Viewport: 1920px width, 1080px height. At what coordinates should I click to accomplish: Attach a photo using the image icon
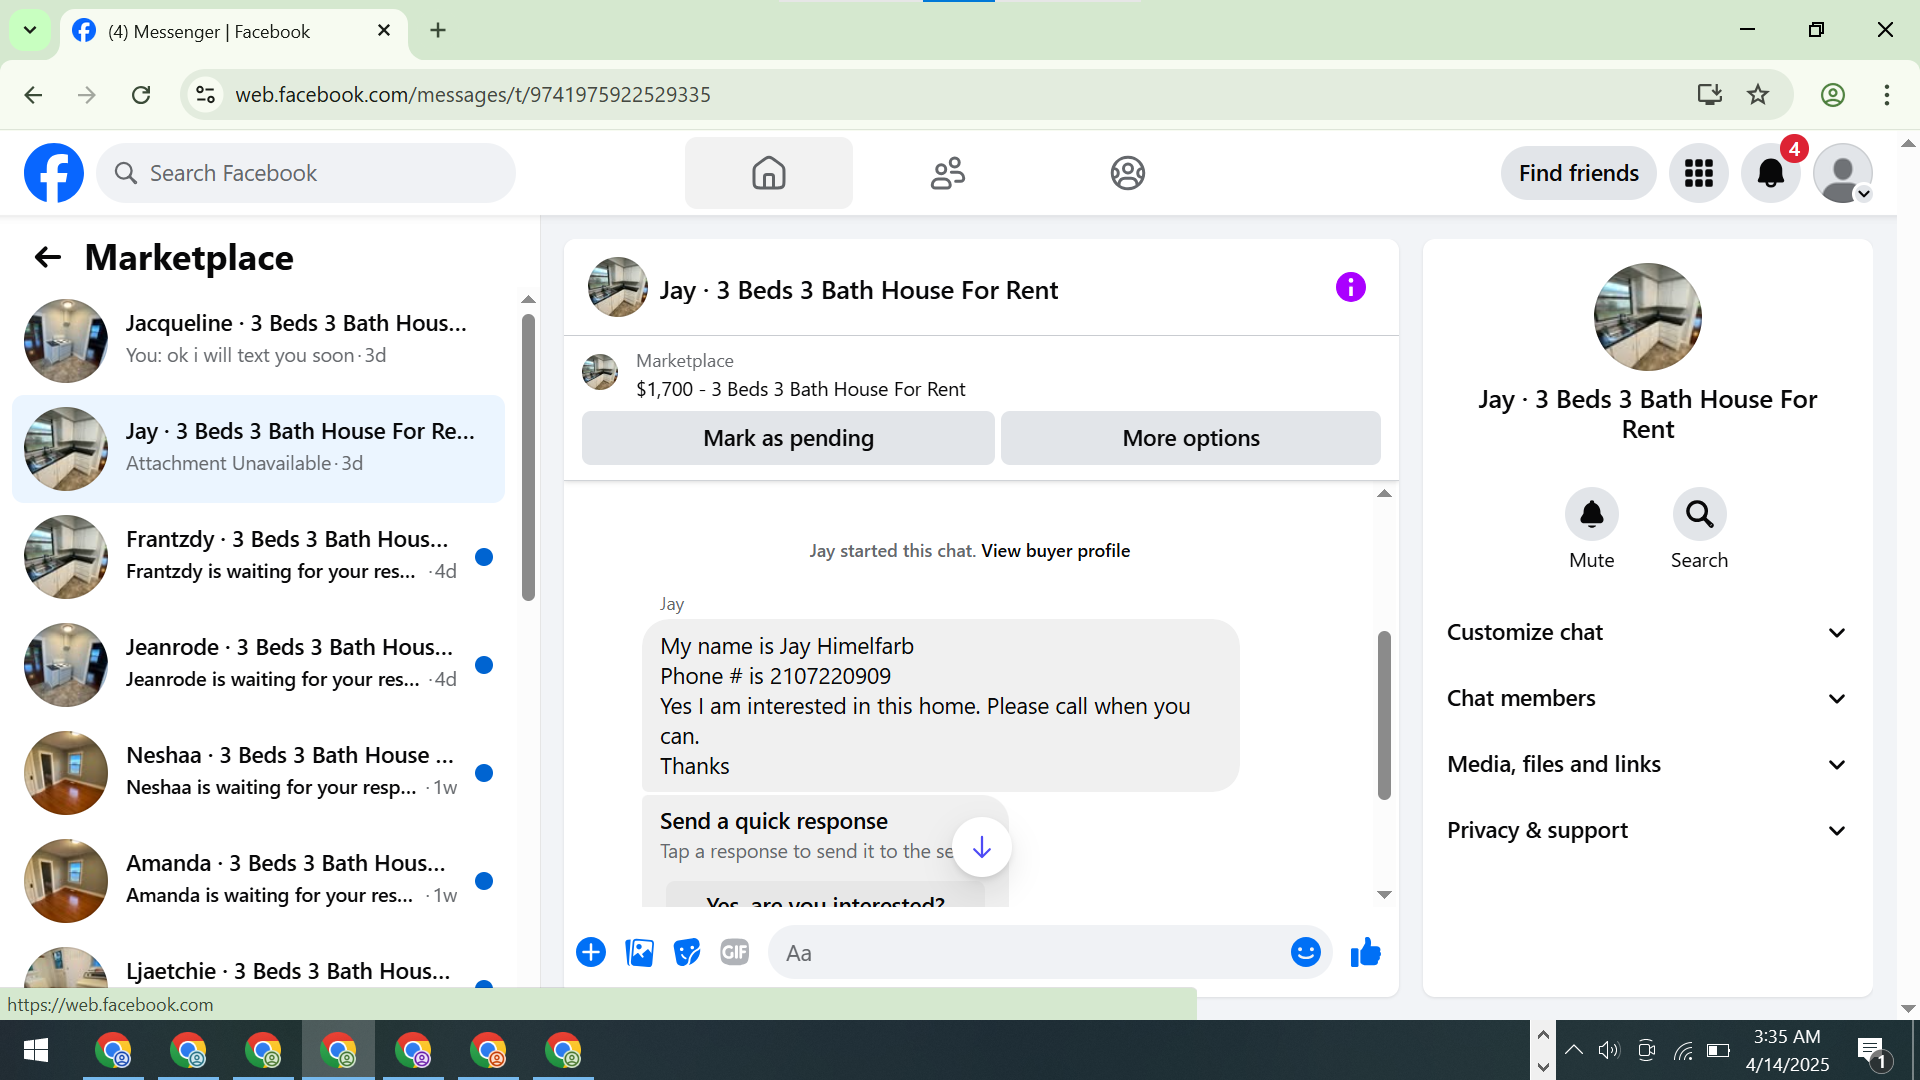pos(639,953)
